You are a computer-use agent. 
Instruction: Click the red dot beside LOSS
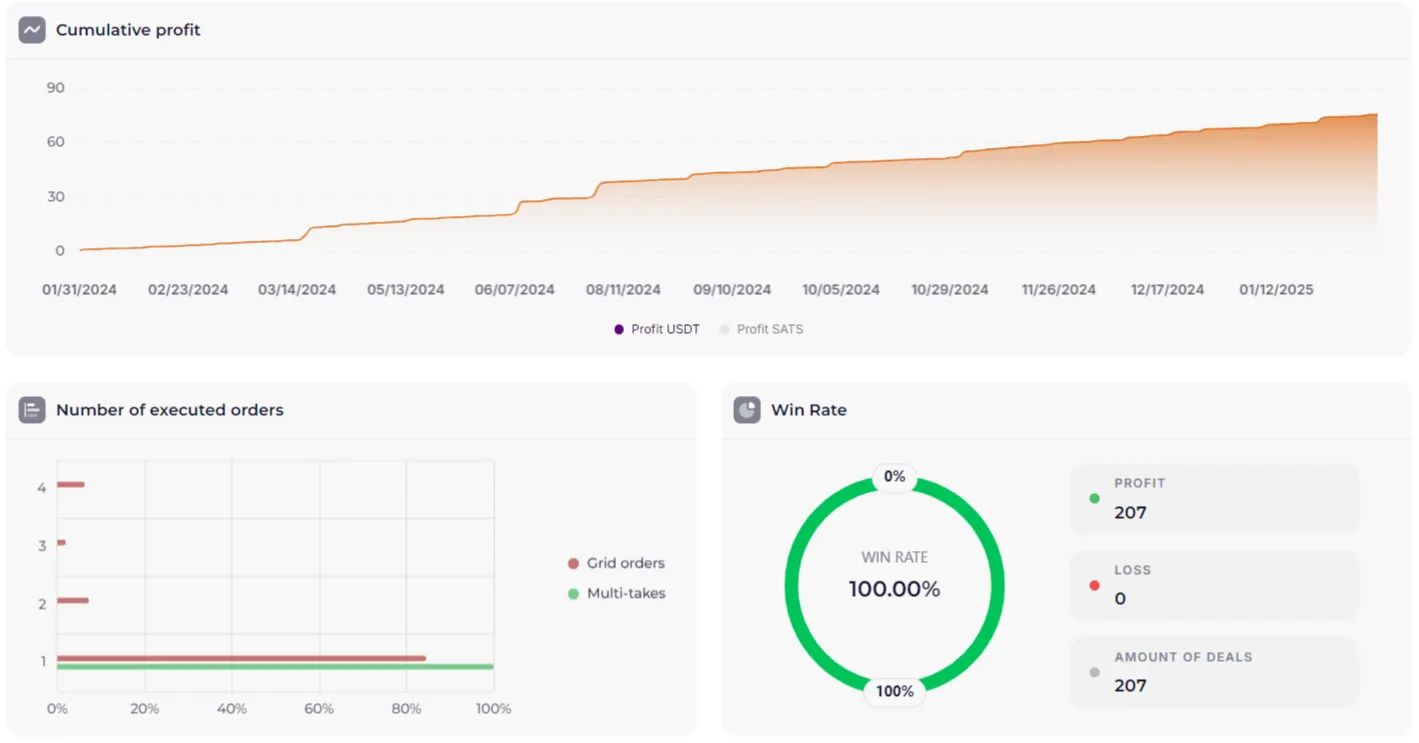click(1094, 585)
